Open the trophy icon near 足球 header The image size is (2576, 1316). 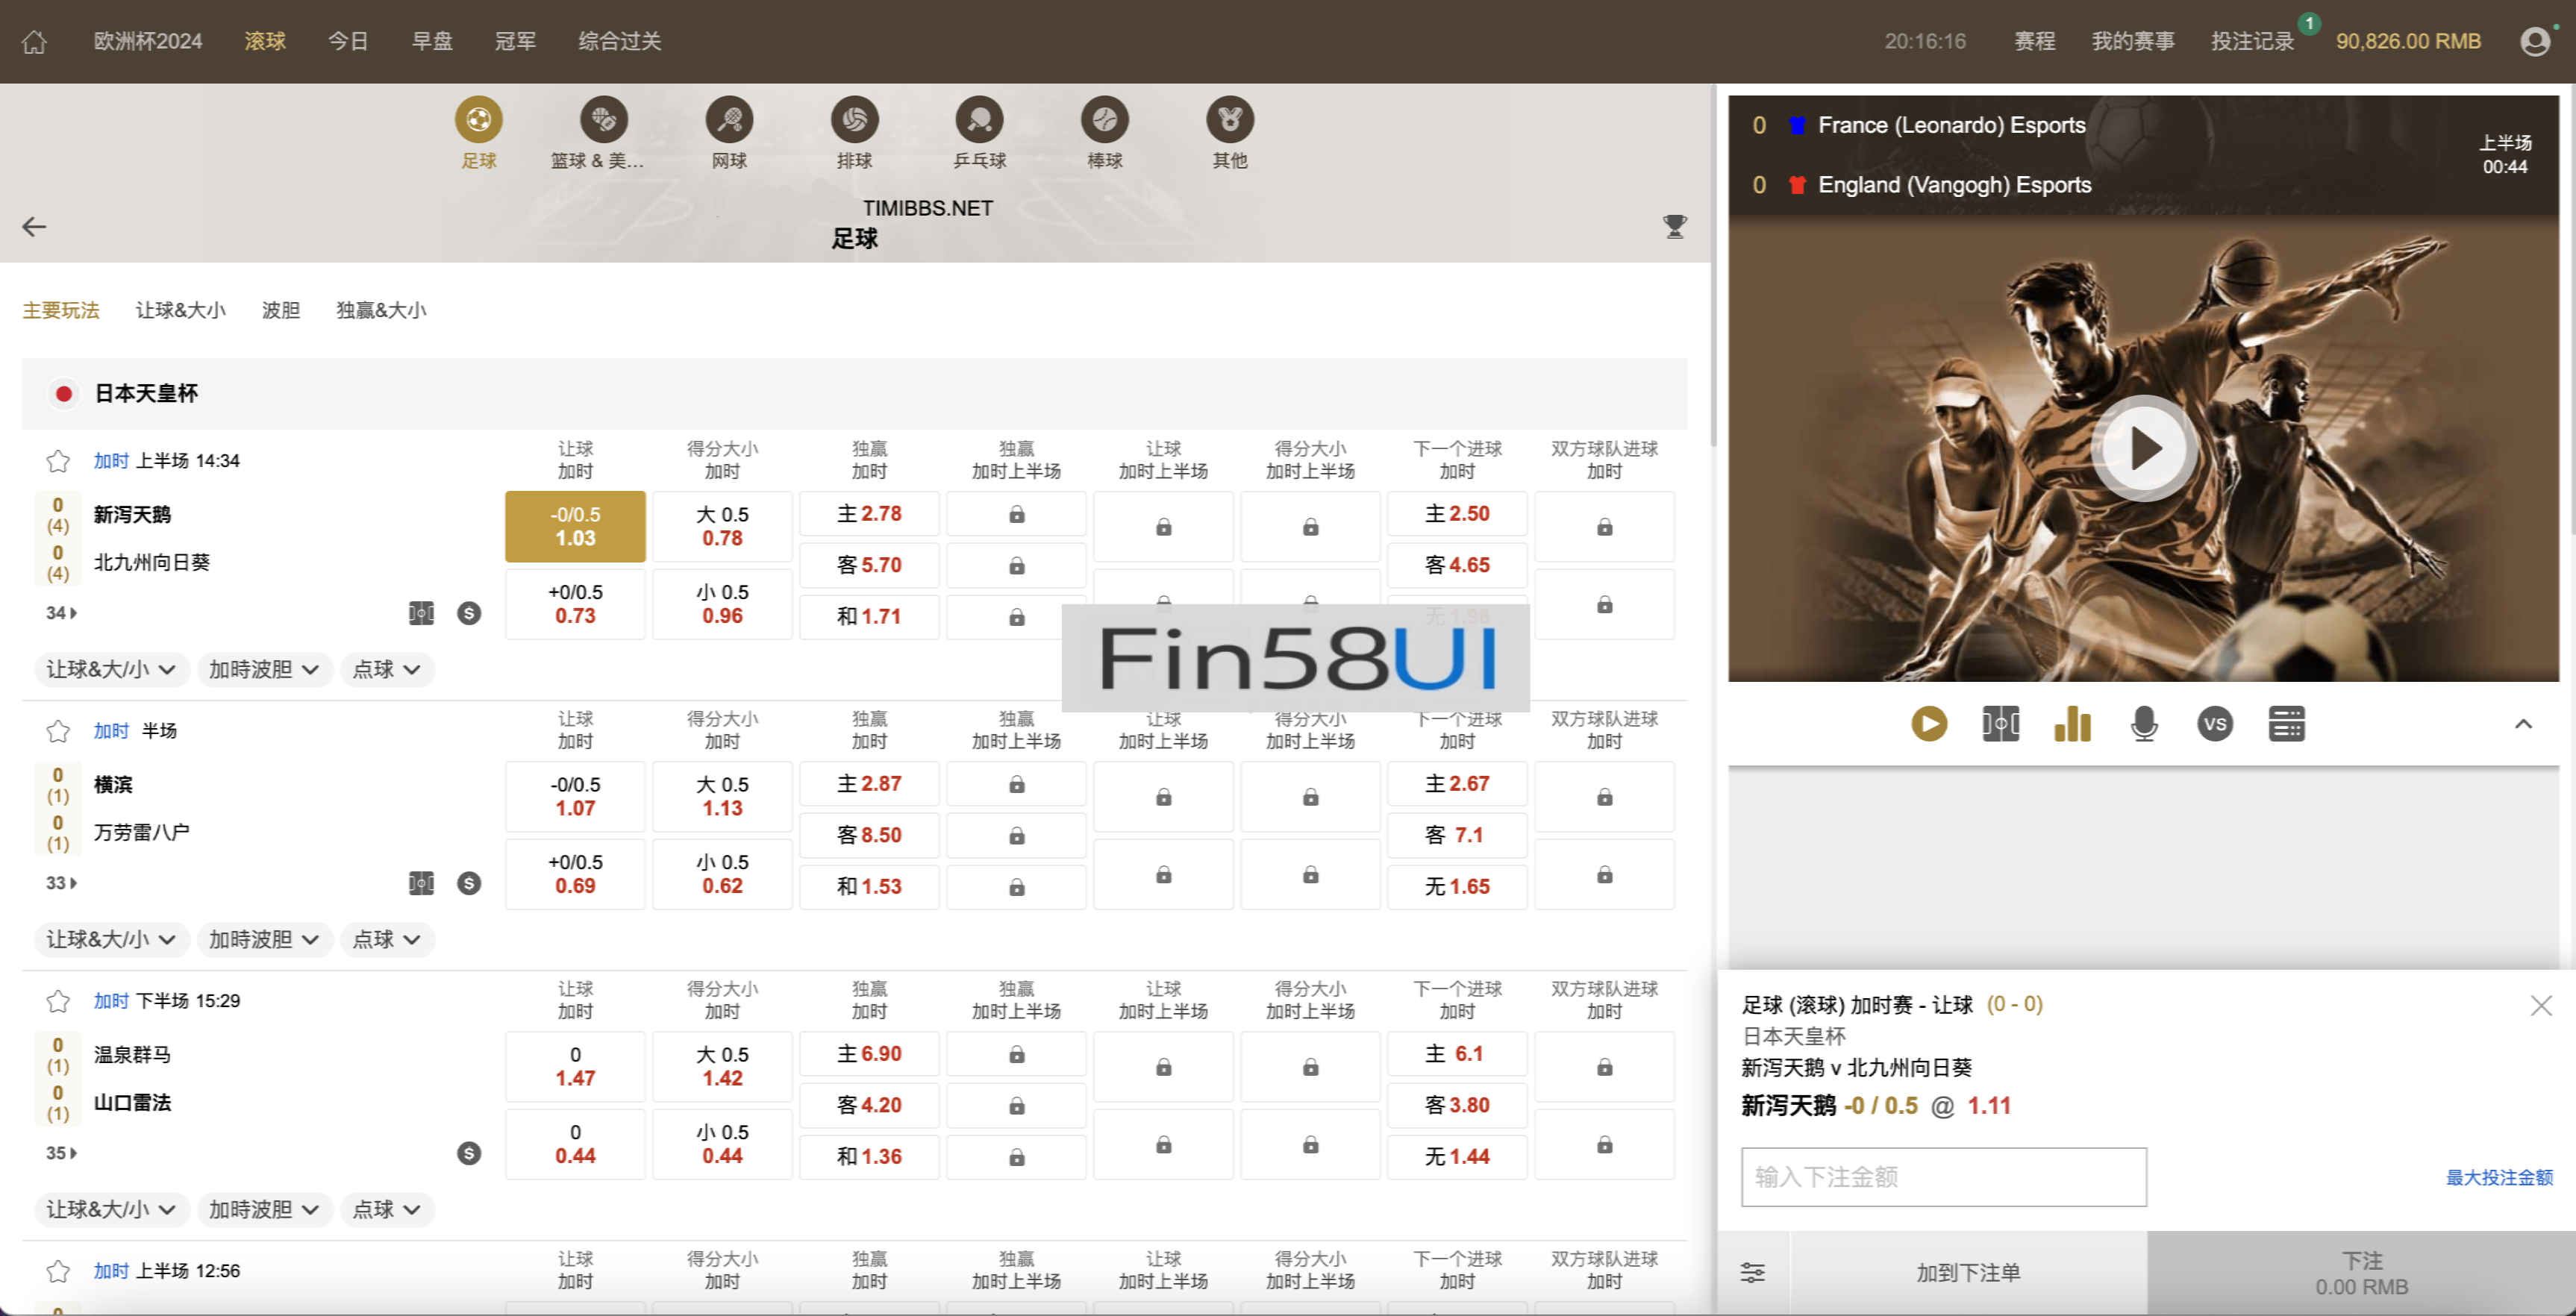click(1674, 227)
